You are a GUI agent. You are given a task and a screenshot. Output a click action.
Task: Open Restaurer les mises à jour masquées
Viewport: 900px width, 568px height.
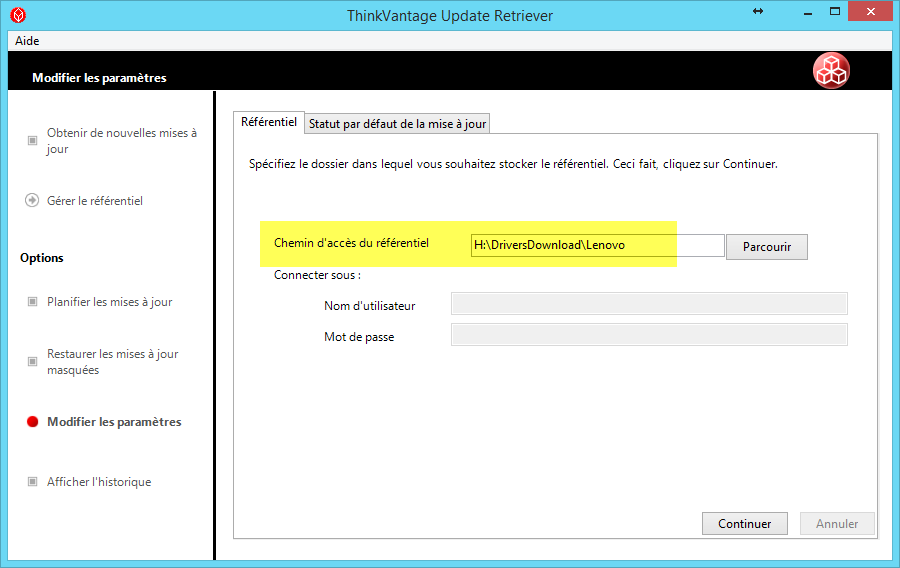(x=112, y=362)
